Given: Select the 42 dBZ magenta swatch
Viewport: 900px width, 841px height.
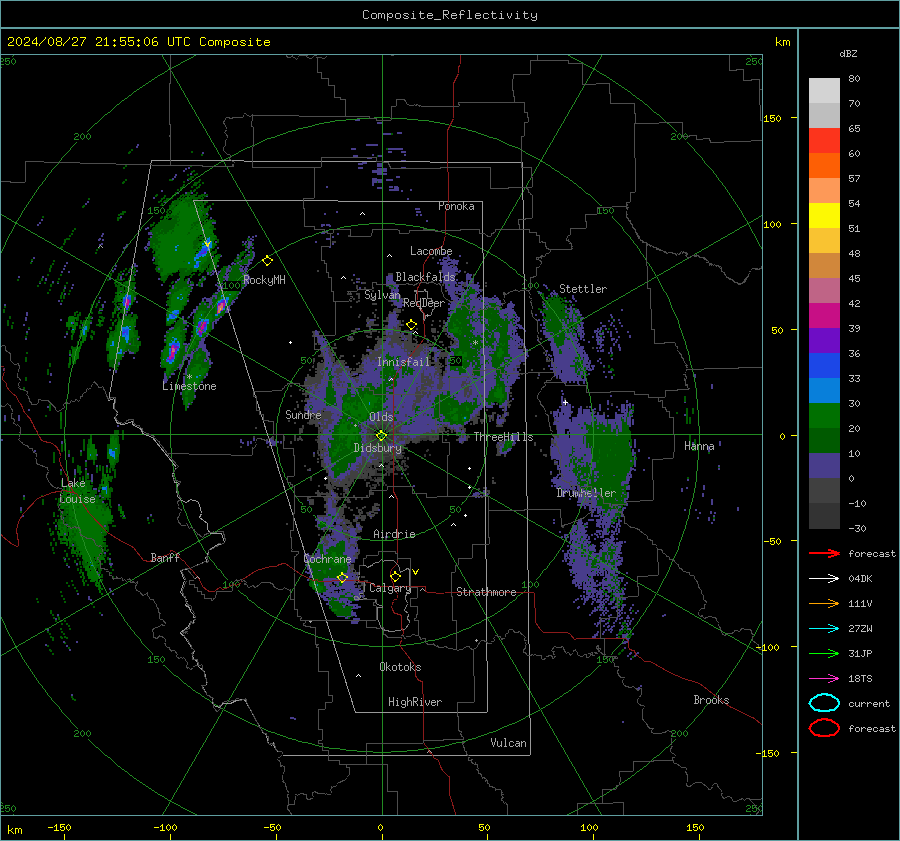Looking at the screenshot, I should (x=824, y=315).
